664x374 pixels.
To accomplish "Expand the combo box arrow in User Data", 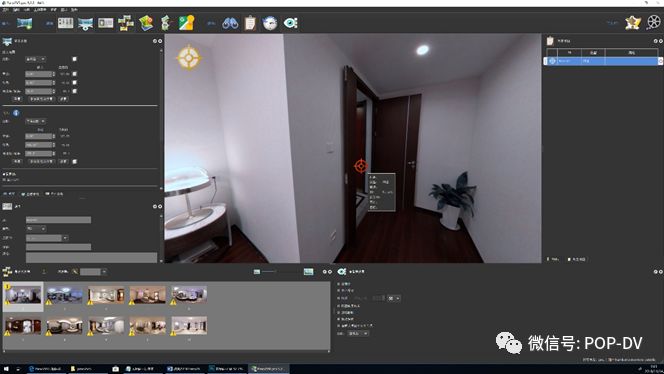I will [65, 238].
